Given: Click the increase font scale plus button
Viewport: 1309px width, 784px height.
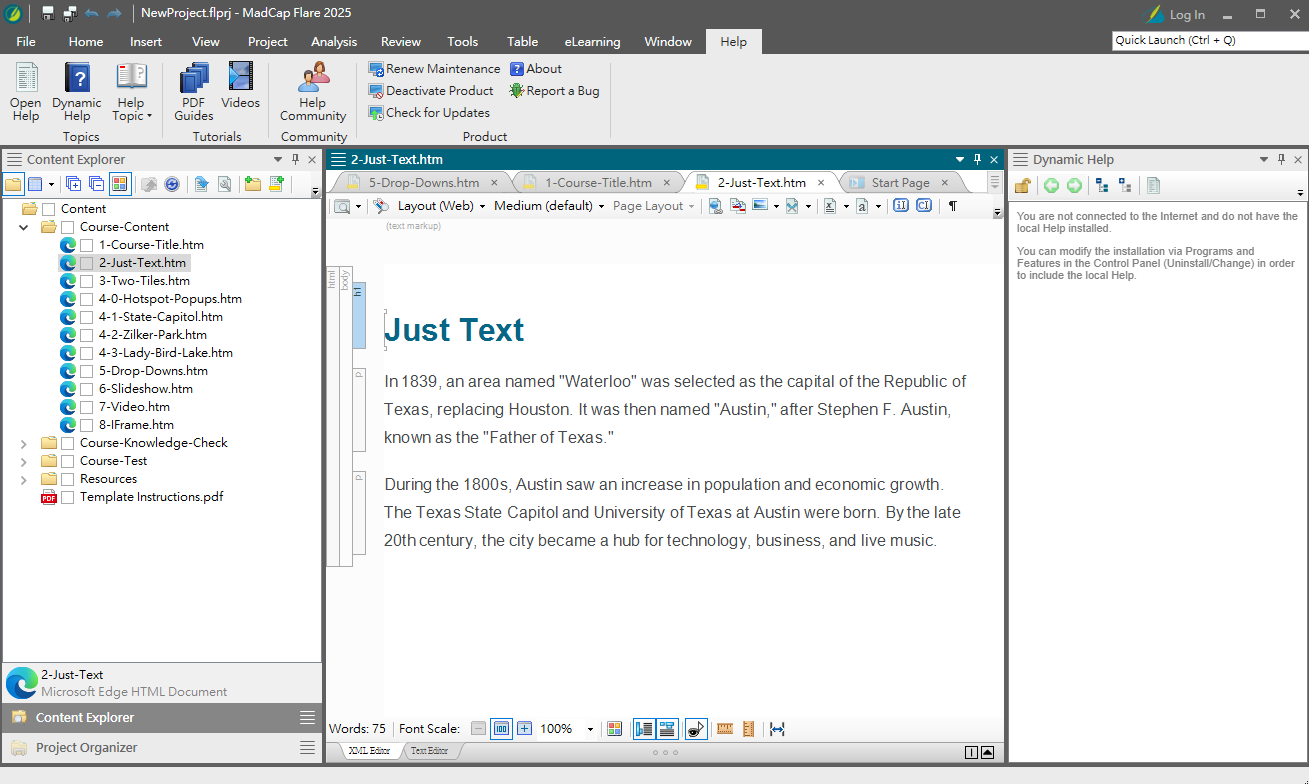Looking at the screenshot, I should tap(524, 729).
